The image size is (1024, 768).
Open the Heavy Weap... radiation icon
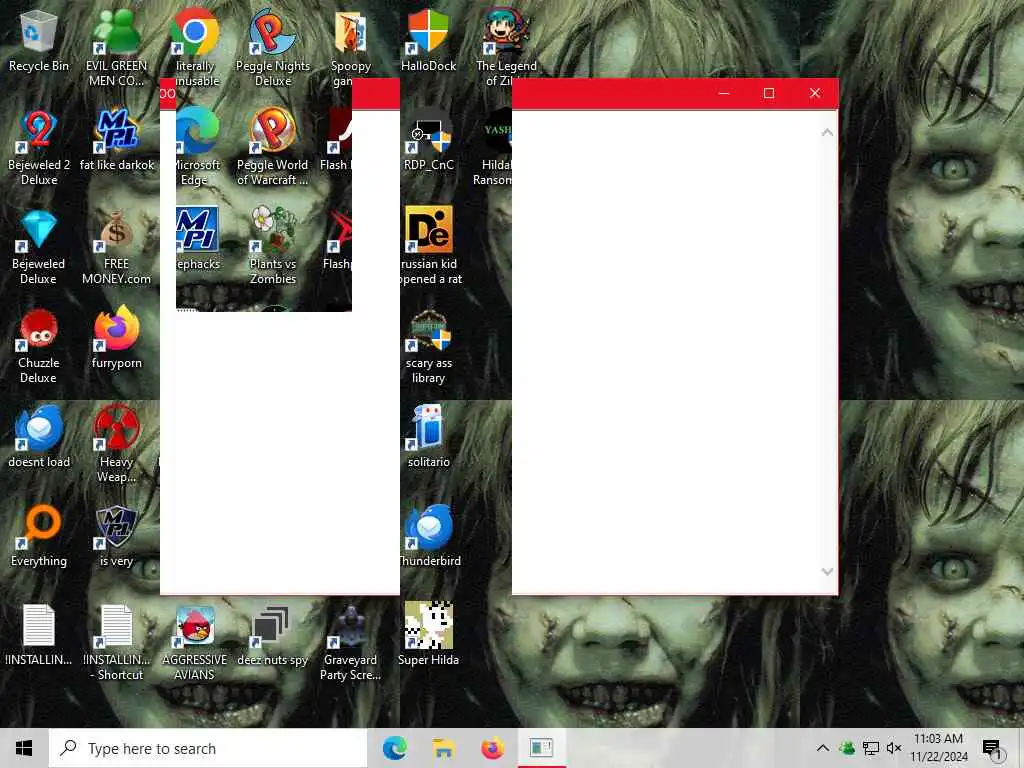pyautogui.click(x=116, y=445)
